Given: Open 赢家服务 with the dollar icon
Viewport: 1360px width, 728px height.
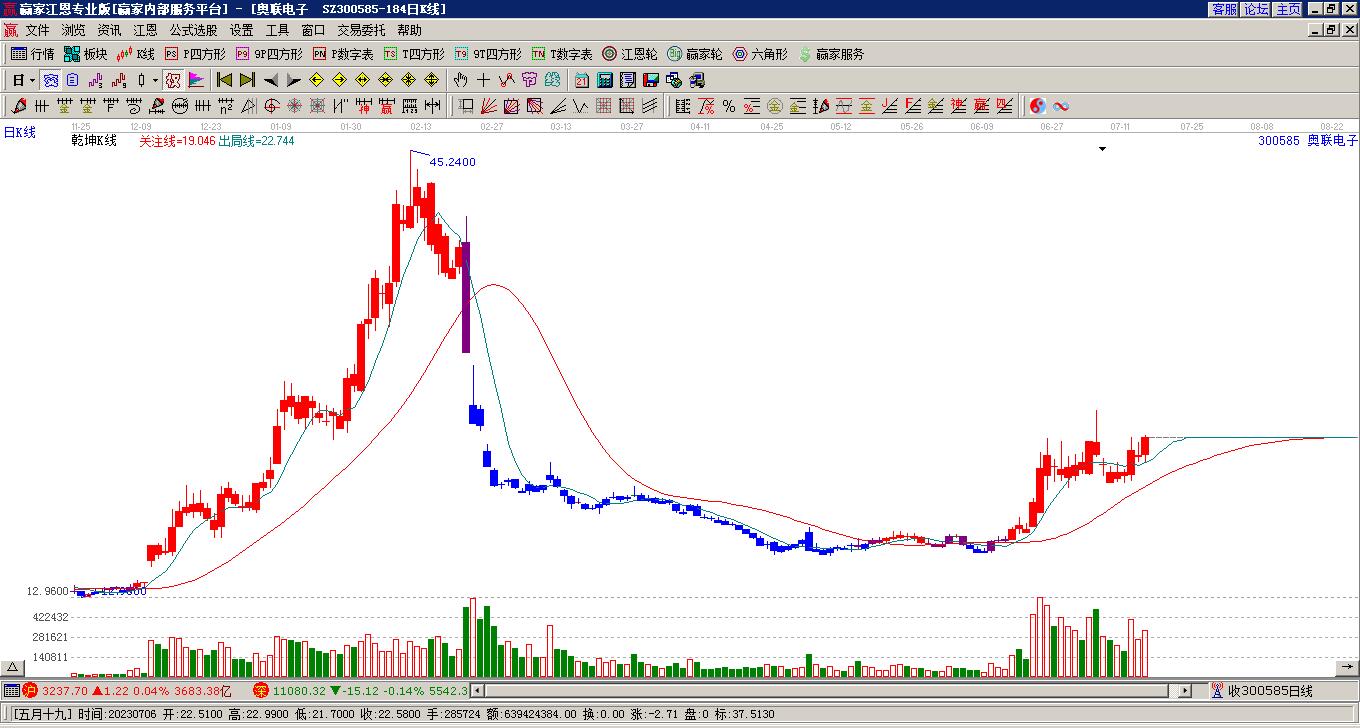Looking at the screenshot, I should (x=831, y=54).
